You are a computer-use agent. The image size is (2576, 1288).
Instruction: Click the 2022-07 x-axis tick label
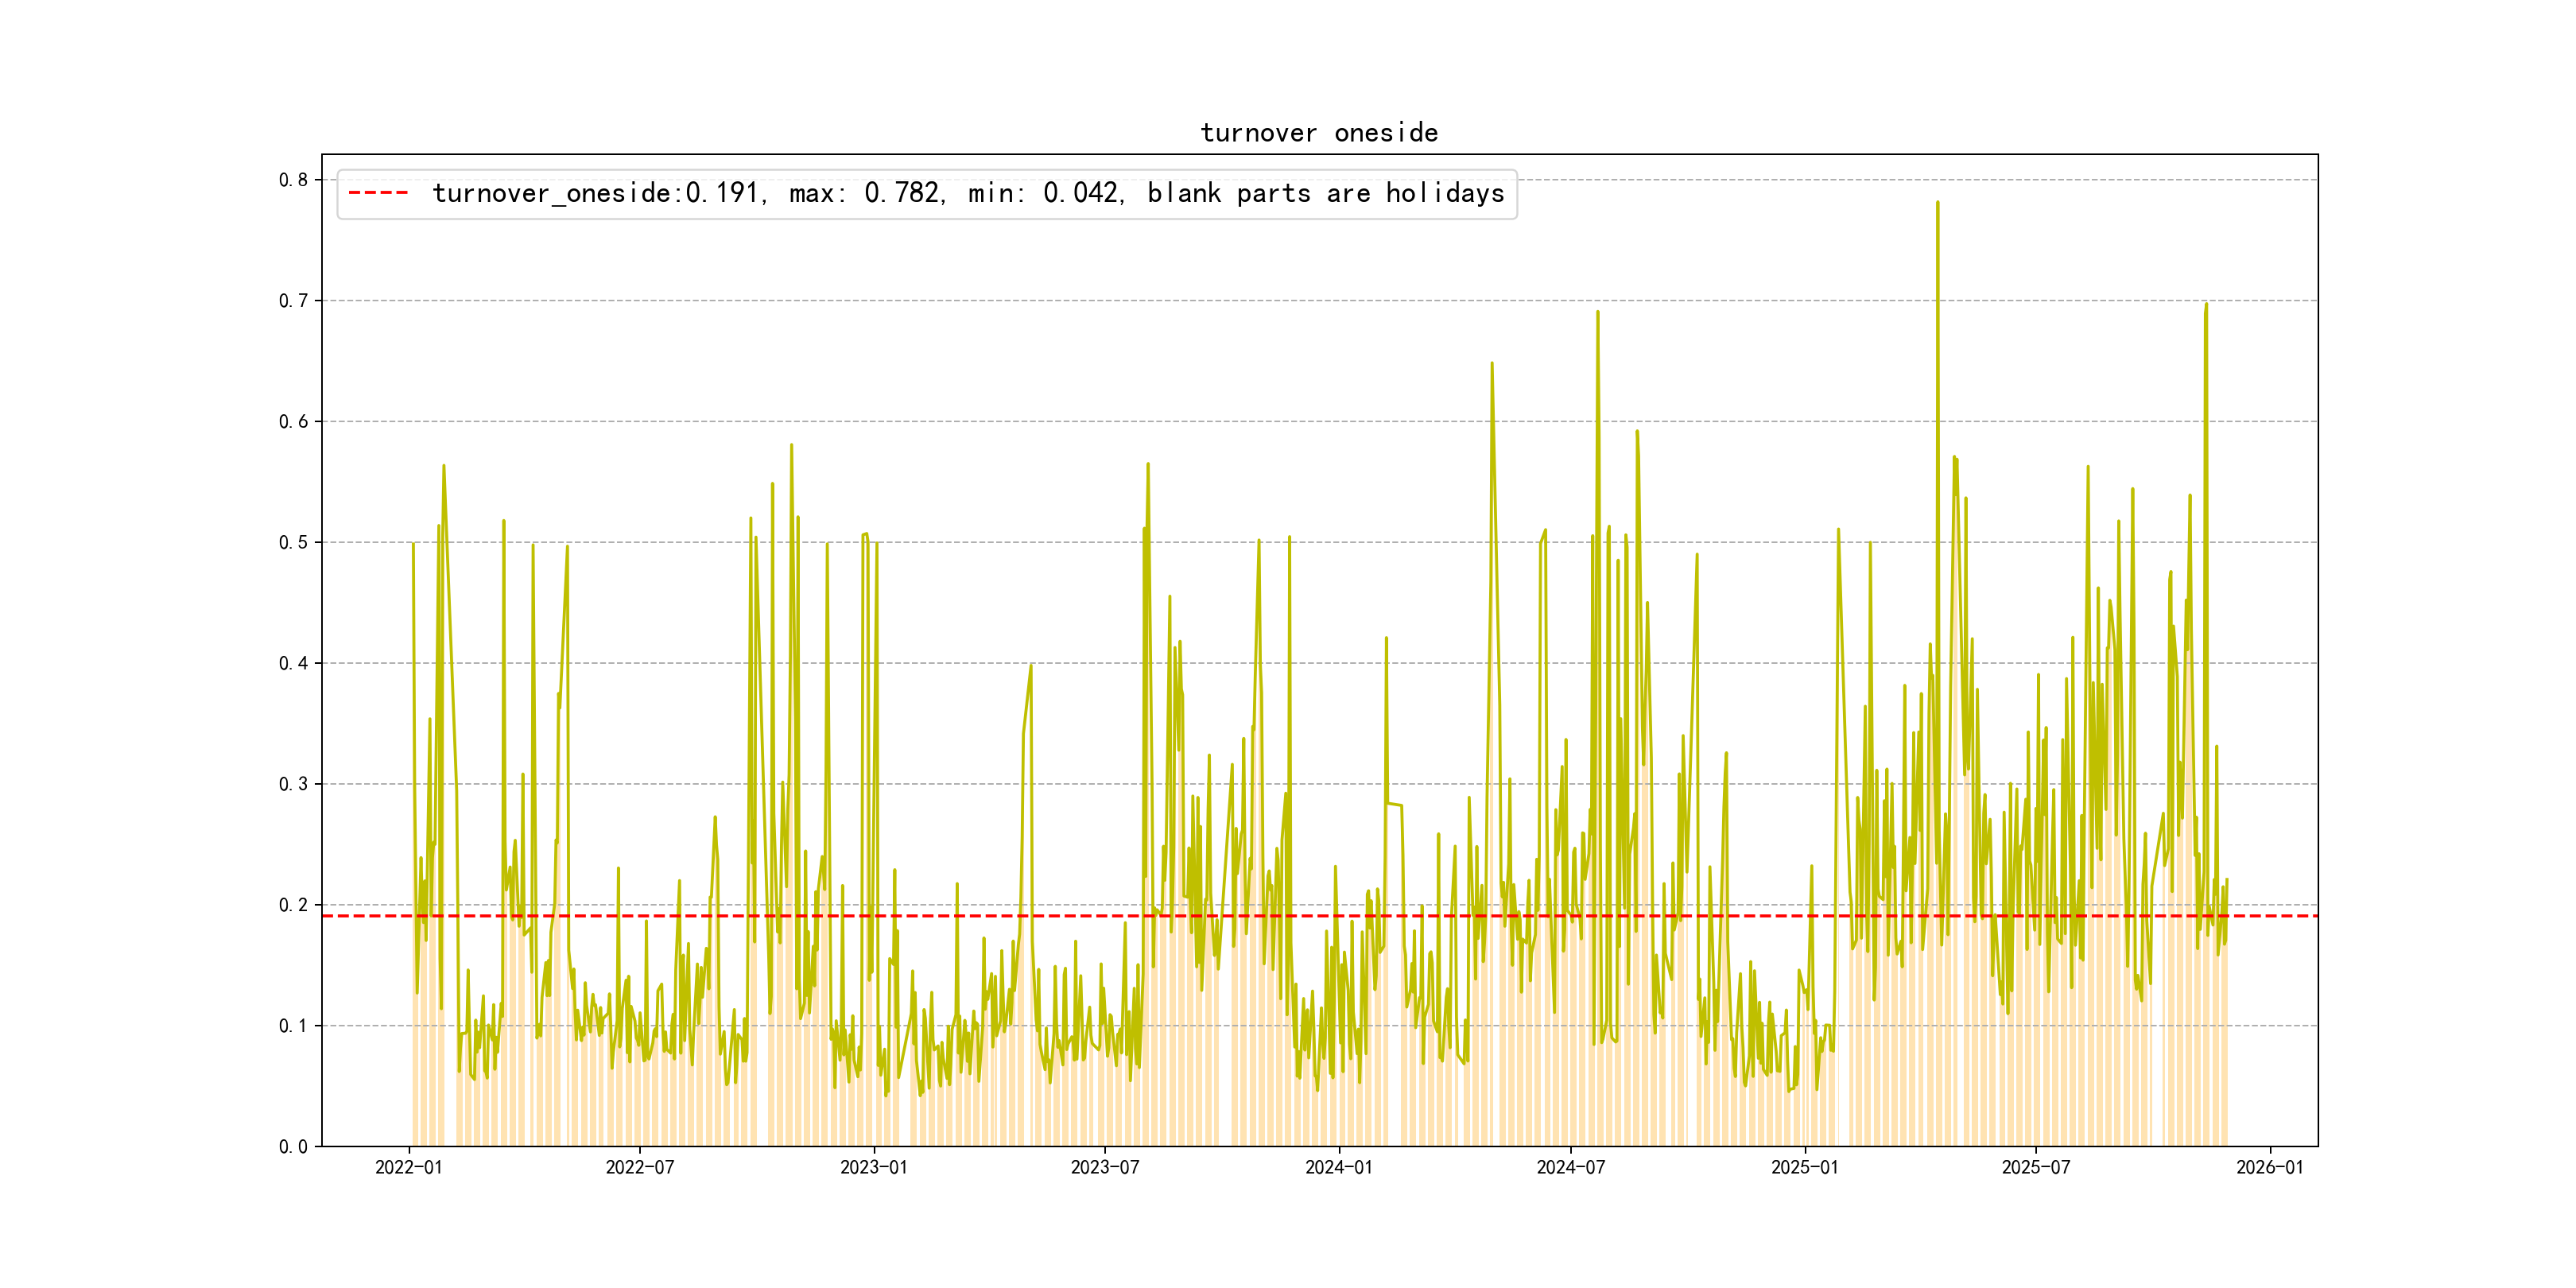pos(640,1167)
